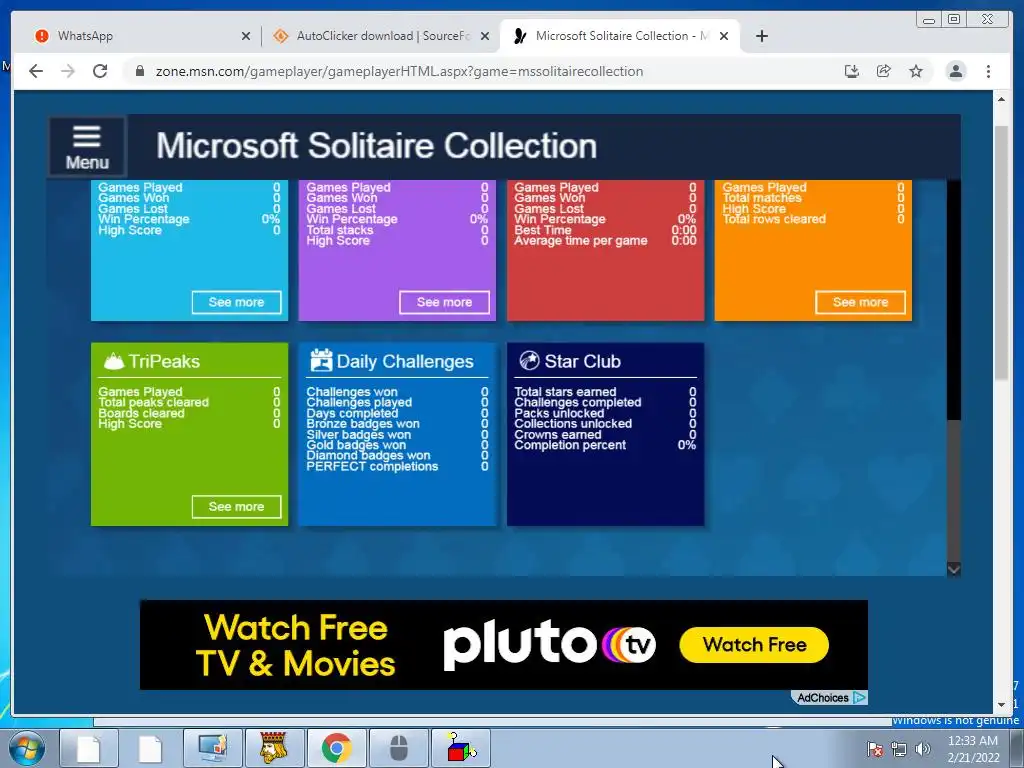The height and width of the screenshot is (768, 1024).
Task: Click the browser forward arrow
Action: click(x=68, y=71)
